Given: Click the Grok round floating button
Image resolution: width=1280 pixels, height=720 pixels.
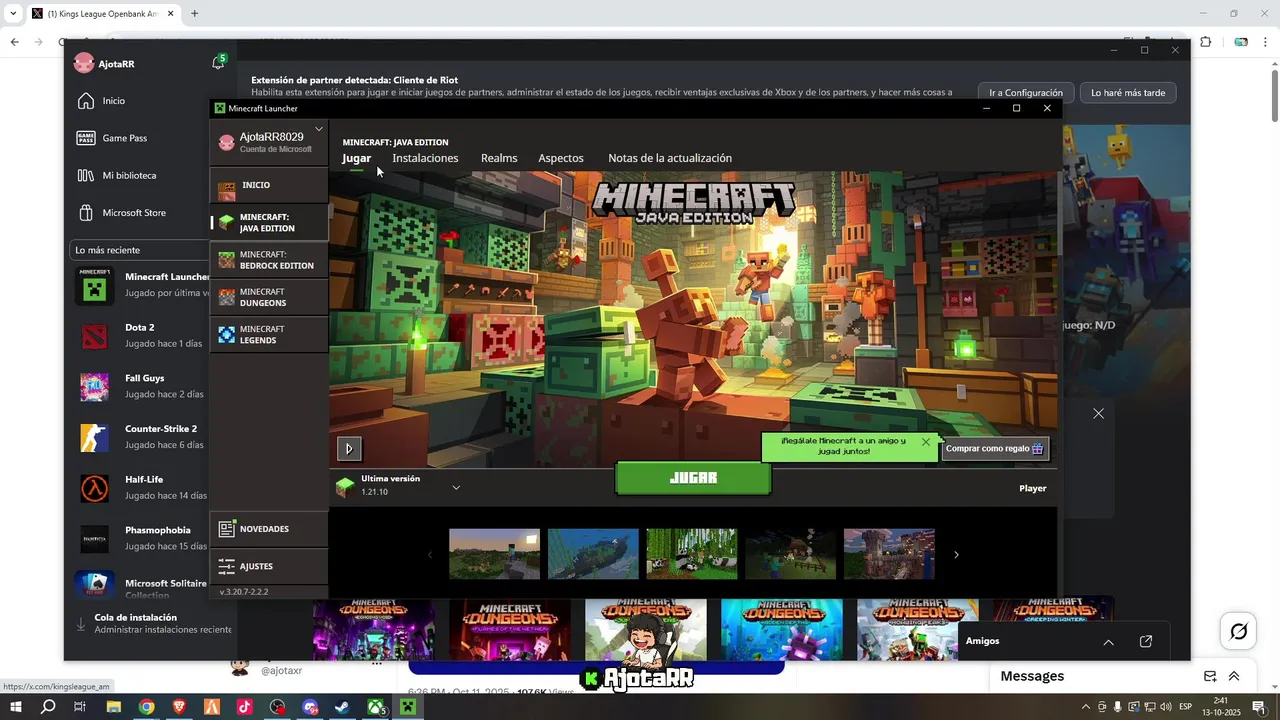Looking at the screenshot, I should [1238, 631].
